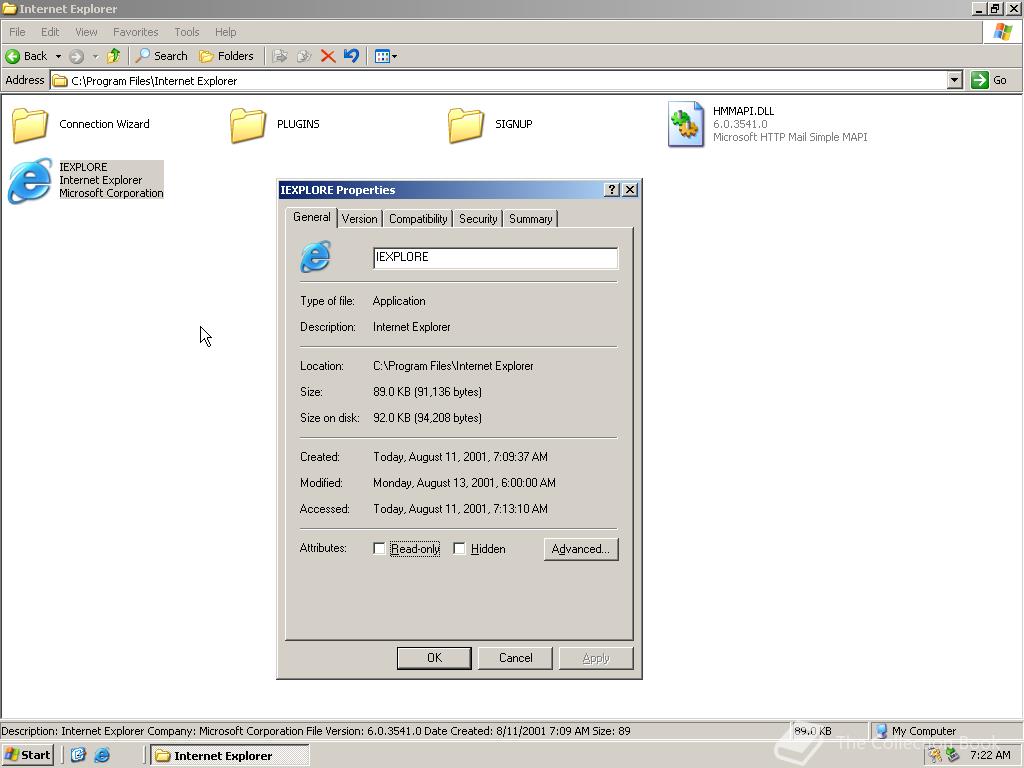Click OK in Properties dialog
This screenshot has width=1024, height=768.
(x=434, y=658)
